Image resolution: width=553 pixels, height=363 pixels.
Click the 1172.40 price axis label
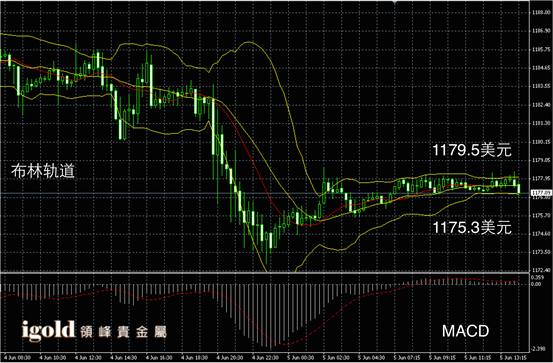click(x=541, y=270)
